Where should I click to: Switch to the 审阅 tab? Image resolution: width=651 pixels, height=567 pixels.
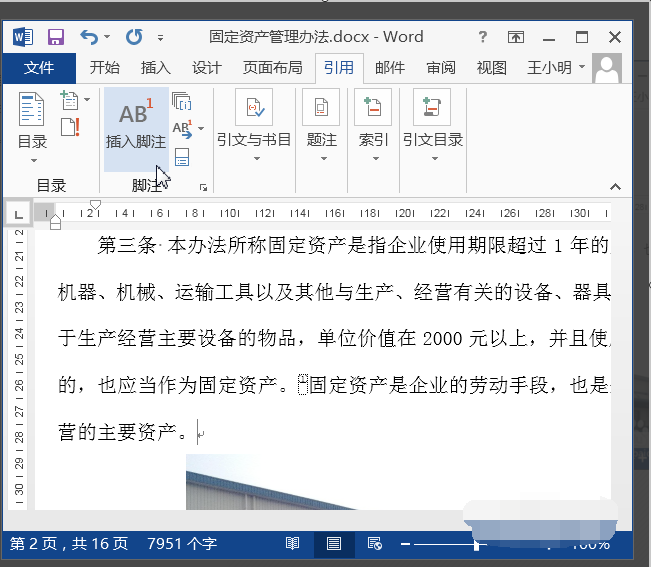[x=441, y=68]
